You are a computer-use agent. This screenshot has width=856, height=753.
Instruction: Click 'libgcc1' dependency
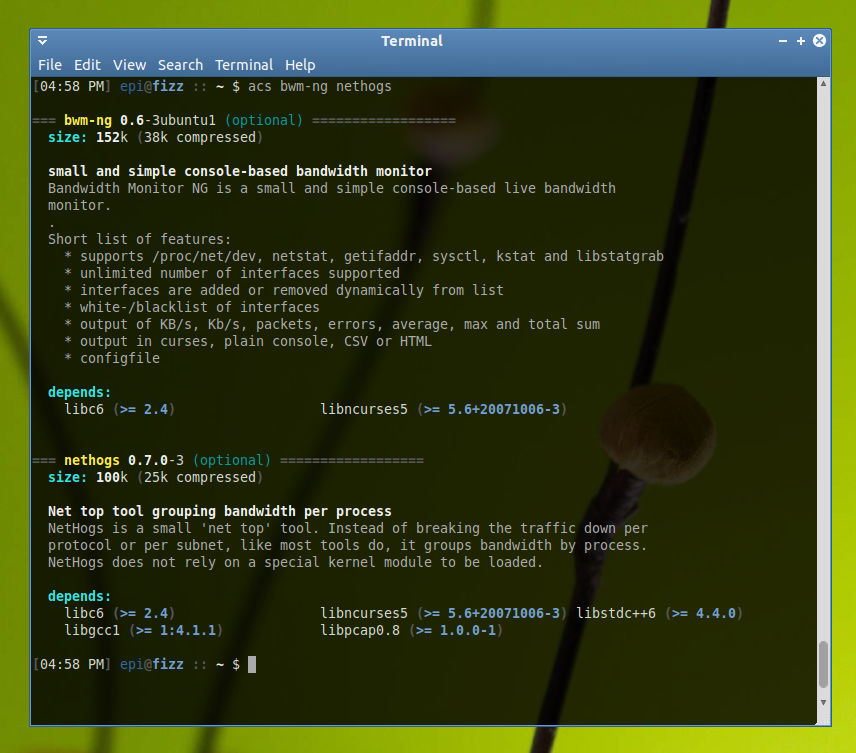[92, 630]
